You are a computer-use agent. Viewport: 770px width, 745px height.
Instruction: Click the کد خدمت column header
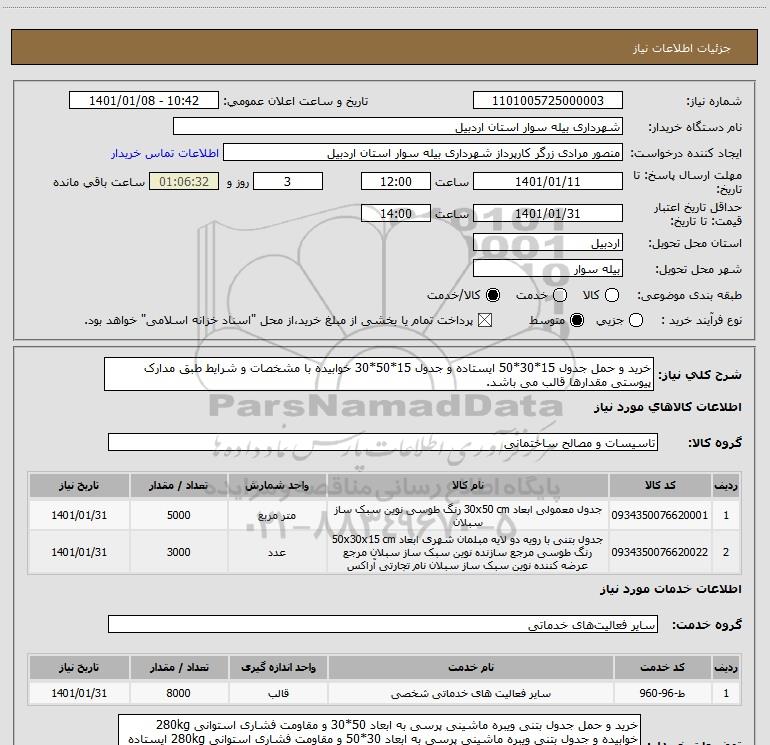point(662,667)
